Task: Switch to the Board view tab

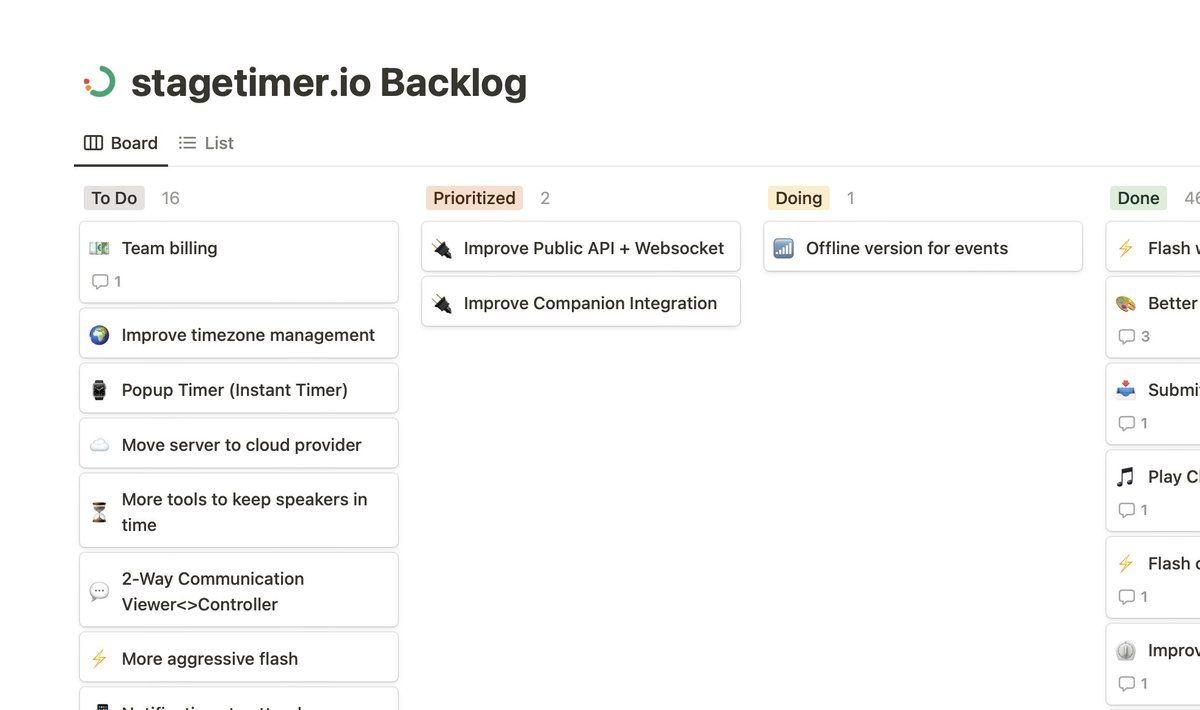Action: click(121, 143)
